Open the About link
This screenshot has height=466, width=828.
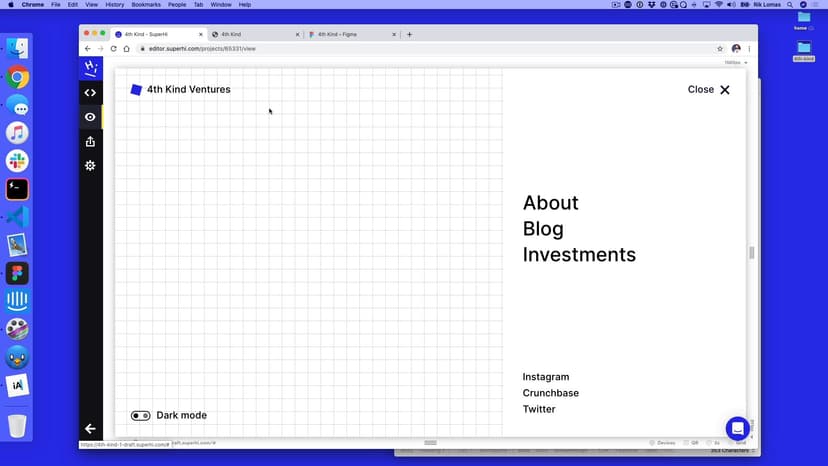pyautogui.click(x=550, y=203)
